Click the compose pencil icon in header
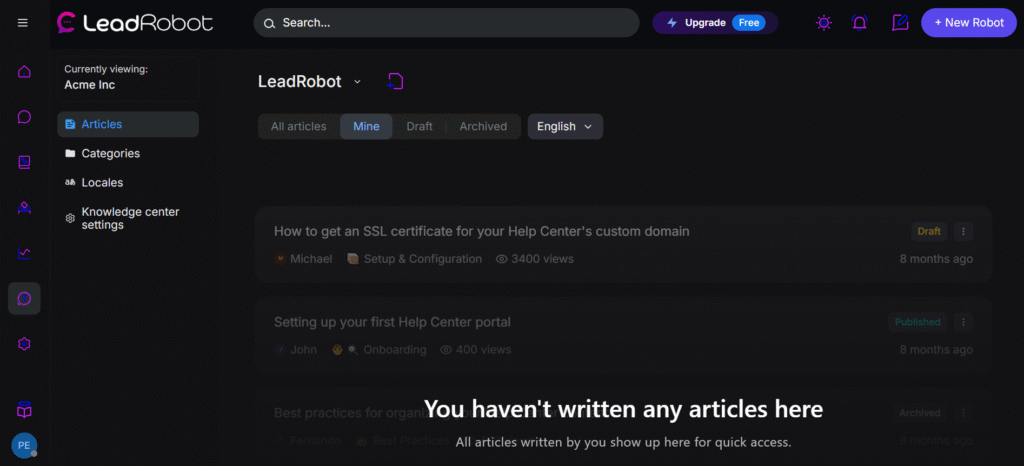 901,23
